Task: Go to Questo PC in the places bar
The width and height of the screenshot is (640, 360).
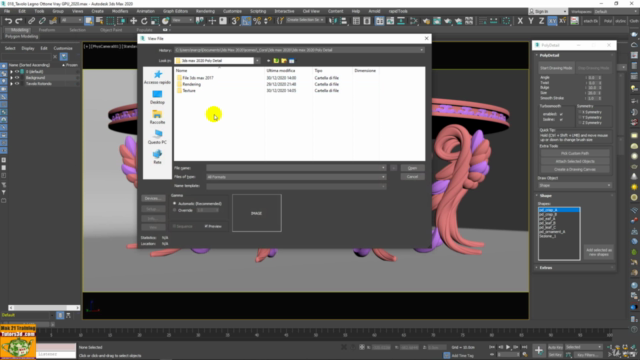Action: (x=157, y=137)
